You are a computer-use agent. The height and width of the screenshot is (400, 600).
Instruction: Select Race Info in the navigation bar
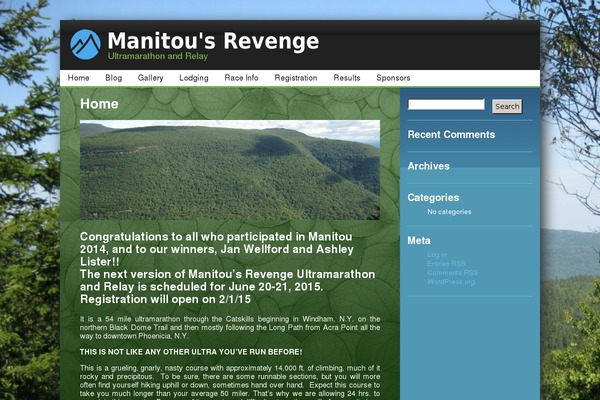[x=241, y=78]
